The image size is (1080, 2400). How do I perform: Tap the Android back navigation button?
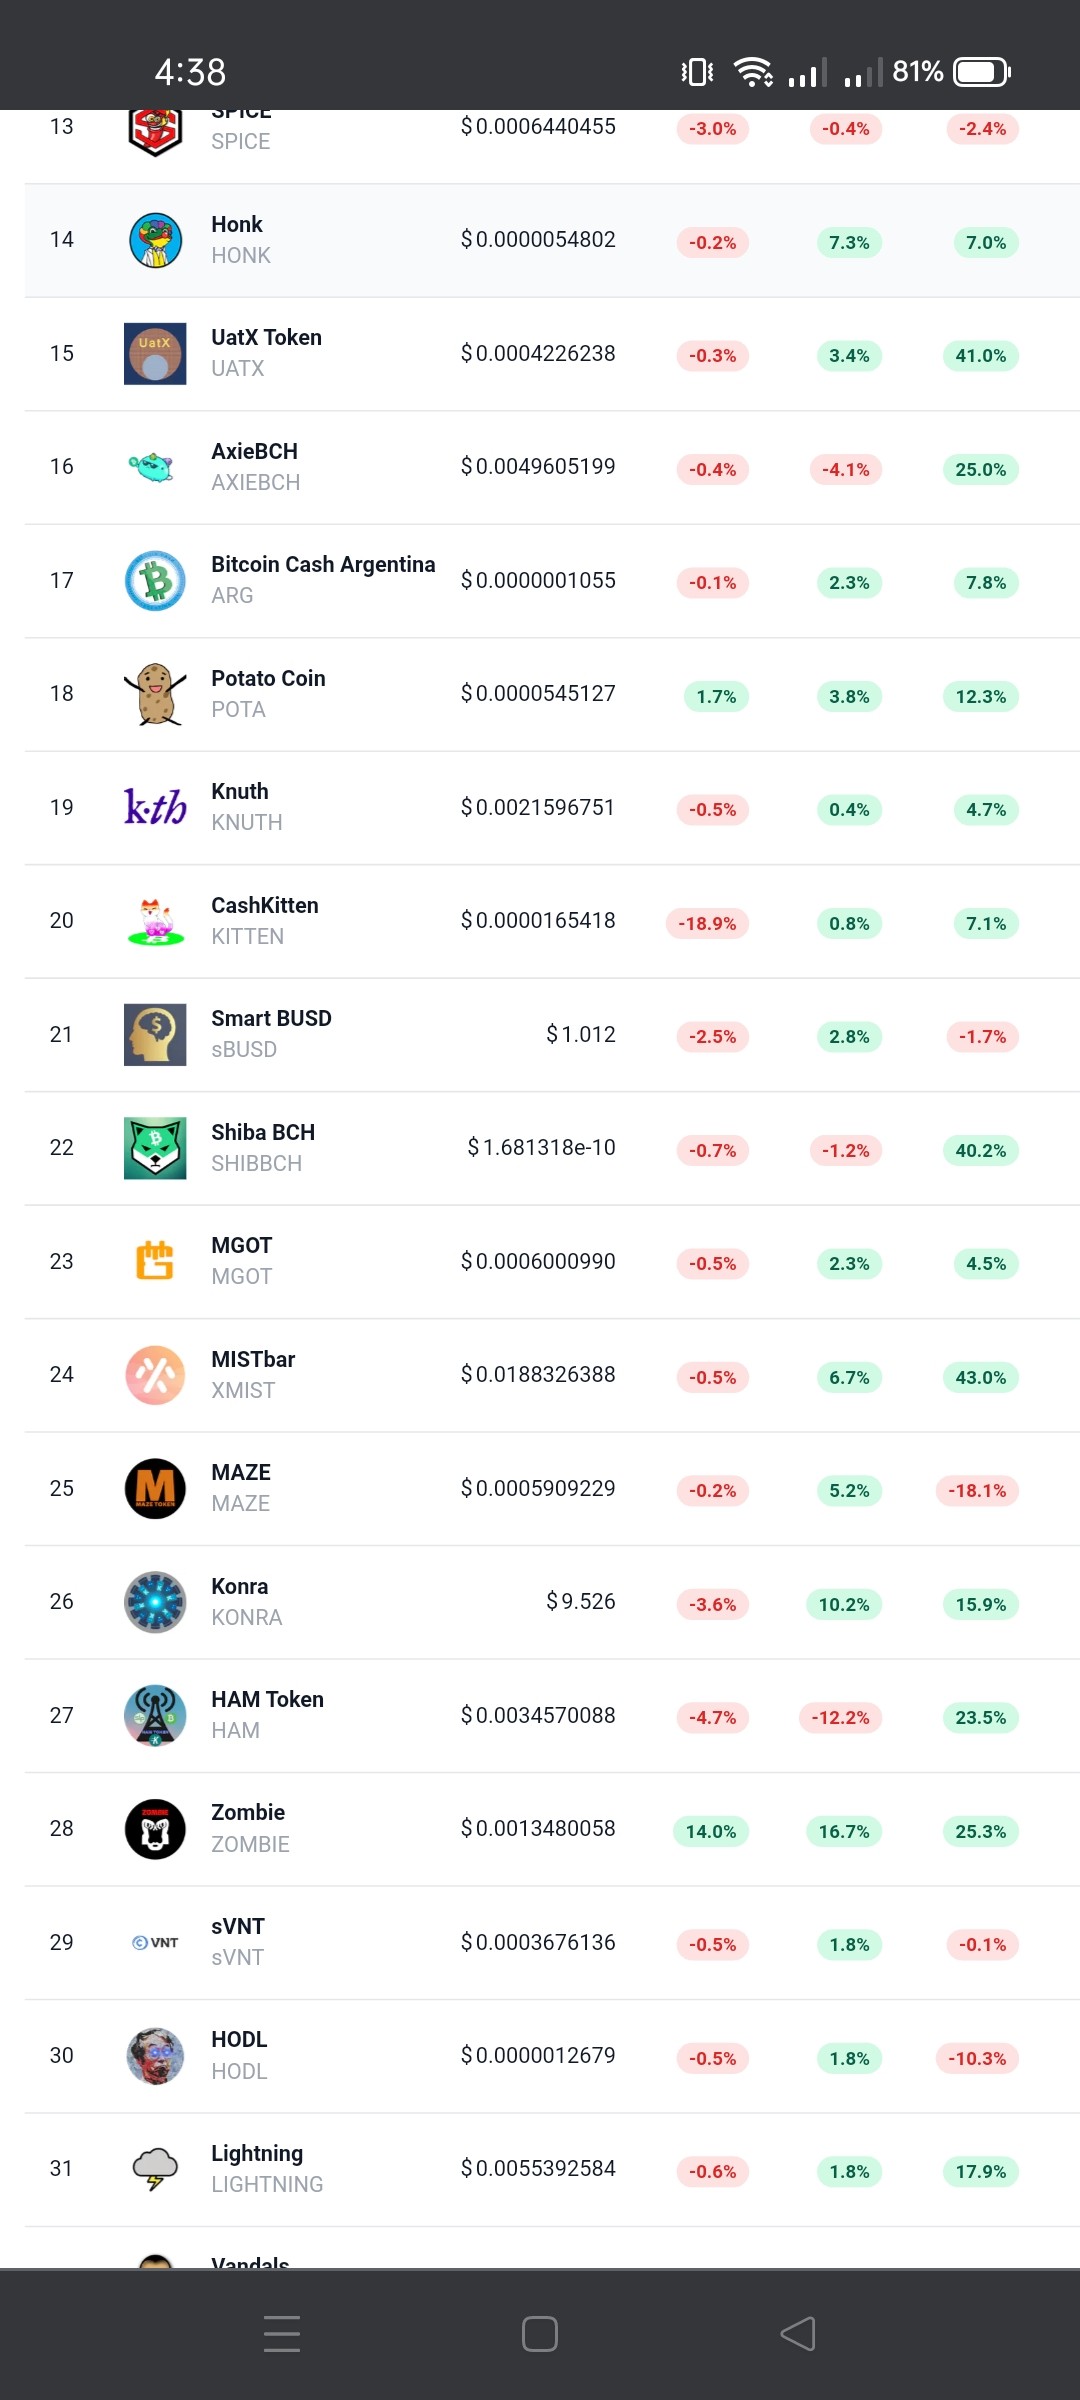pos(798,2334)
